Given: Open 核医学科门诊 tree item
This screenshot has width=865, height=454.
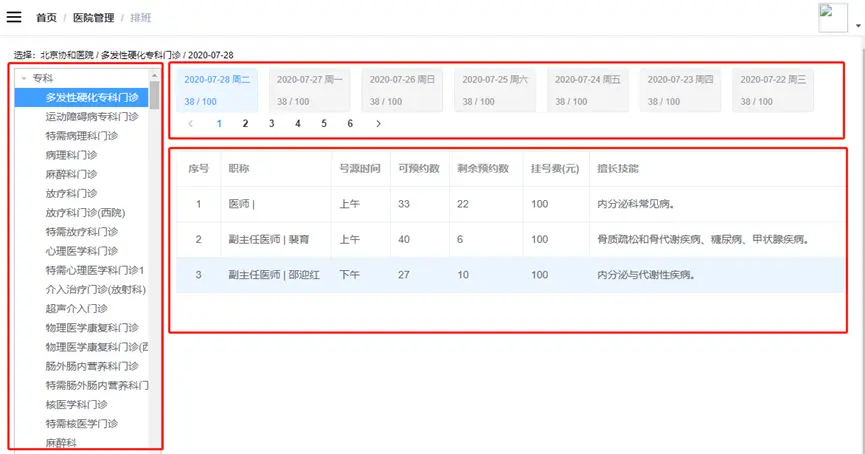Looking at the screenshot, I should [x=76, y=404].
